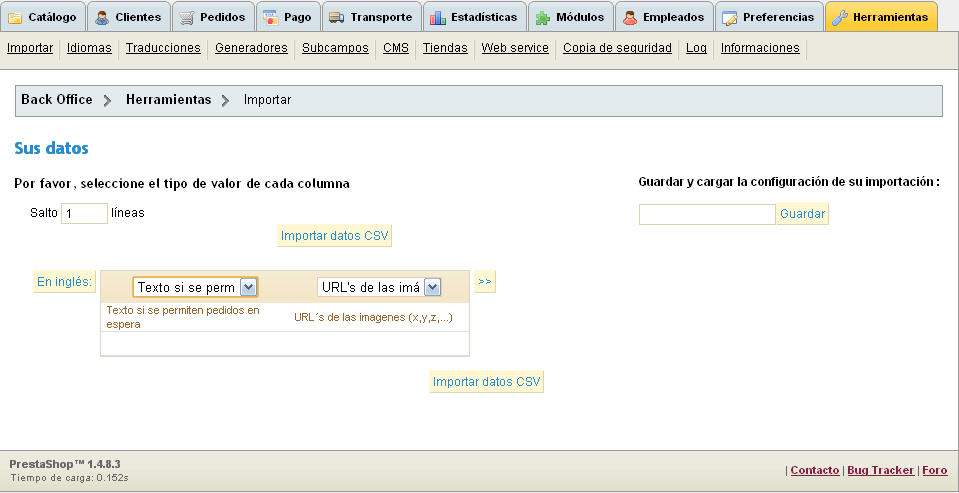This screenshot has height=493, width=959.
Task: Click Guardar to save import configuration
Action: coord(802,214)
